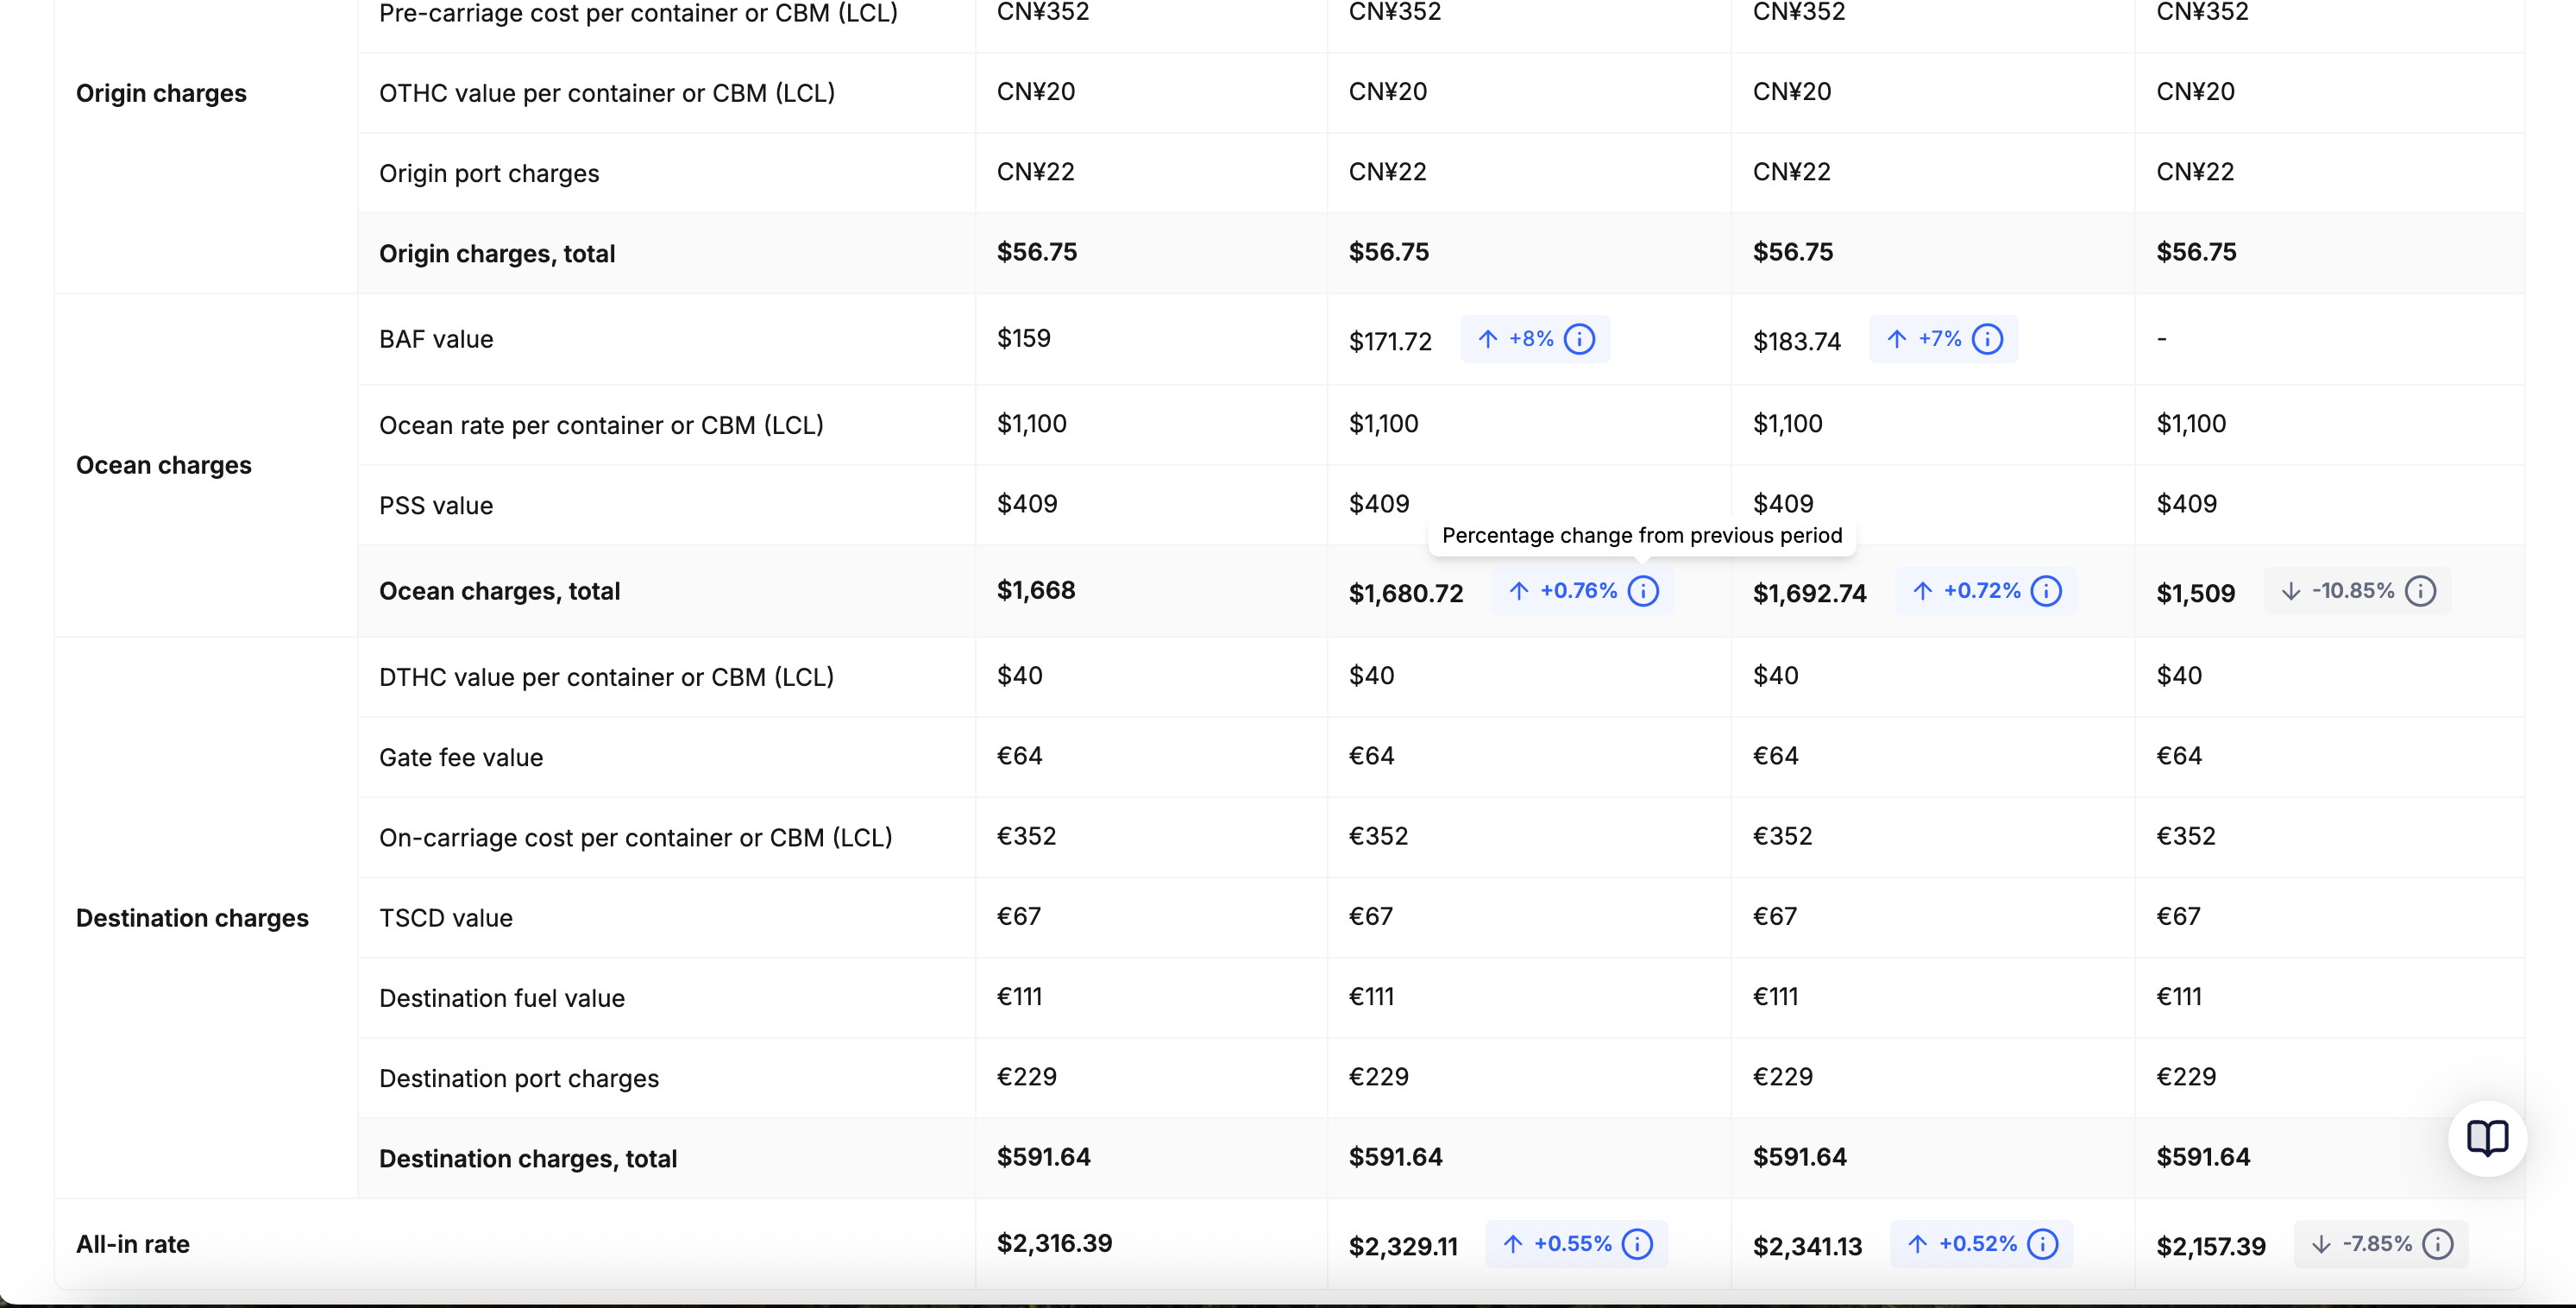Click info icon beside All-in rate +0.55%

[1637, 1244]
